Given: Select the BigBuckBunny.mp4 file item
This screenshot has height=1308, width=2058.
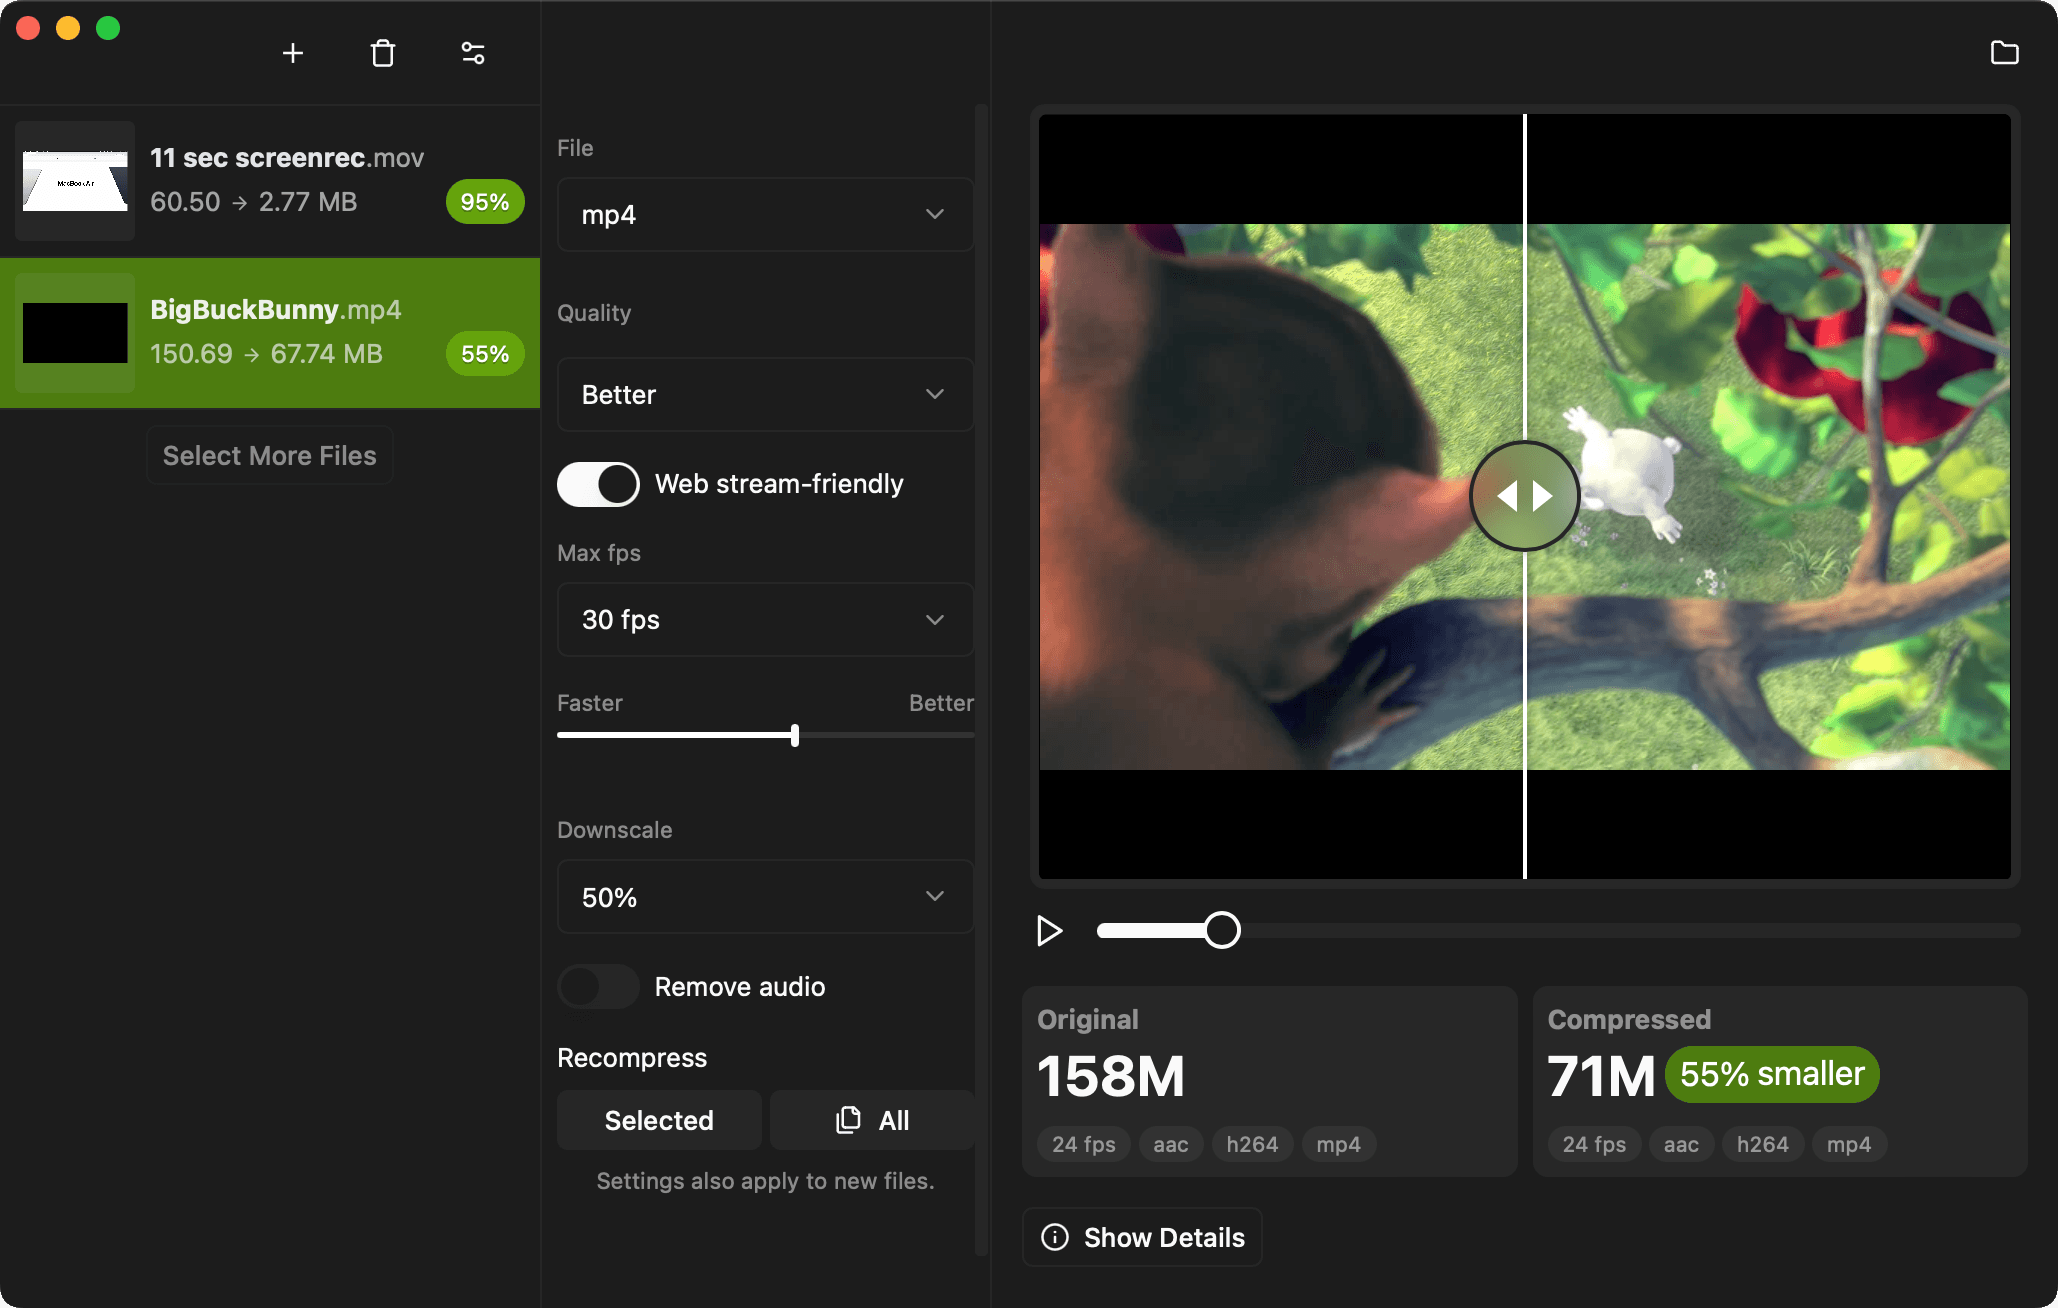Looking at the screenshot, I should [270, 332].
